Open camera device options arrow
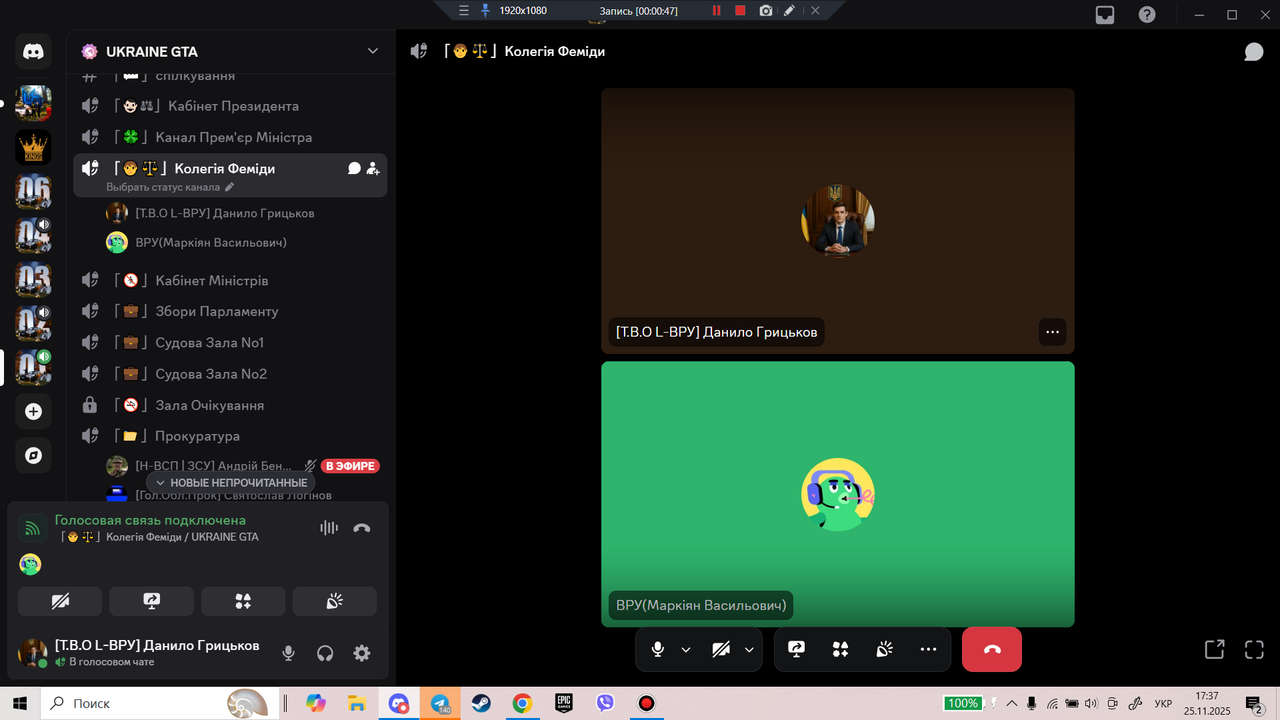The width and height of the screenshot is (1280, 720). pos(749,649)
